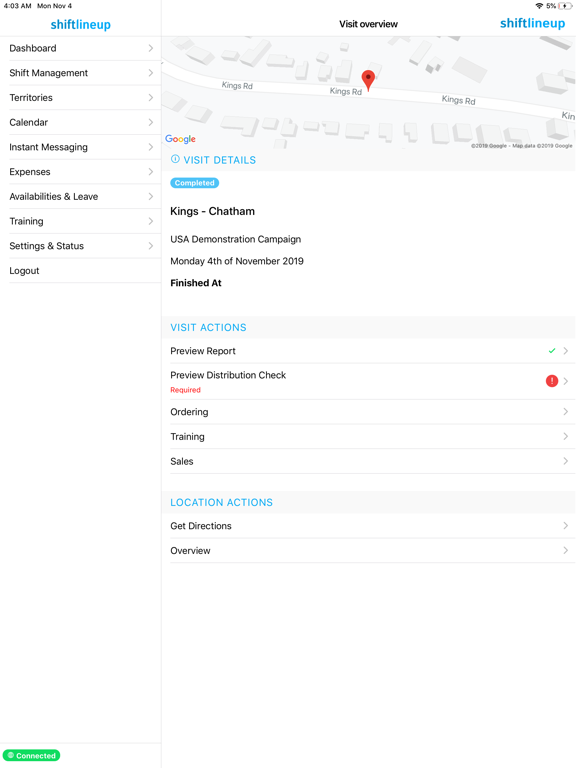
Task: Click the chevron on the visit Training row
Action: coord(566,436)
